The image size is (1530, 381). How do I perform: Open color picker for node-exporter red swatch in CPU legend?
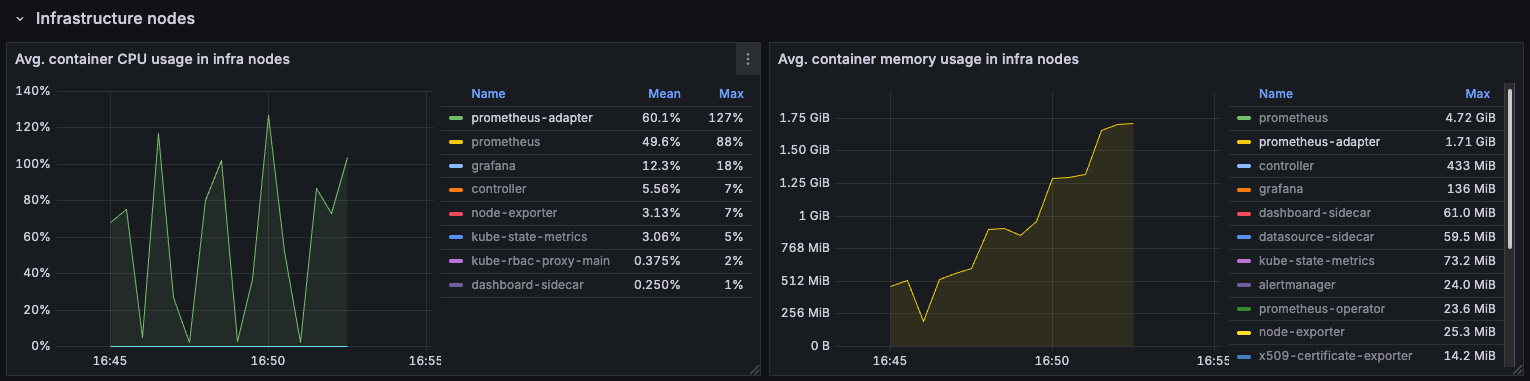456,213
